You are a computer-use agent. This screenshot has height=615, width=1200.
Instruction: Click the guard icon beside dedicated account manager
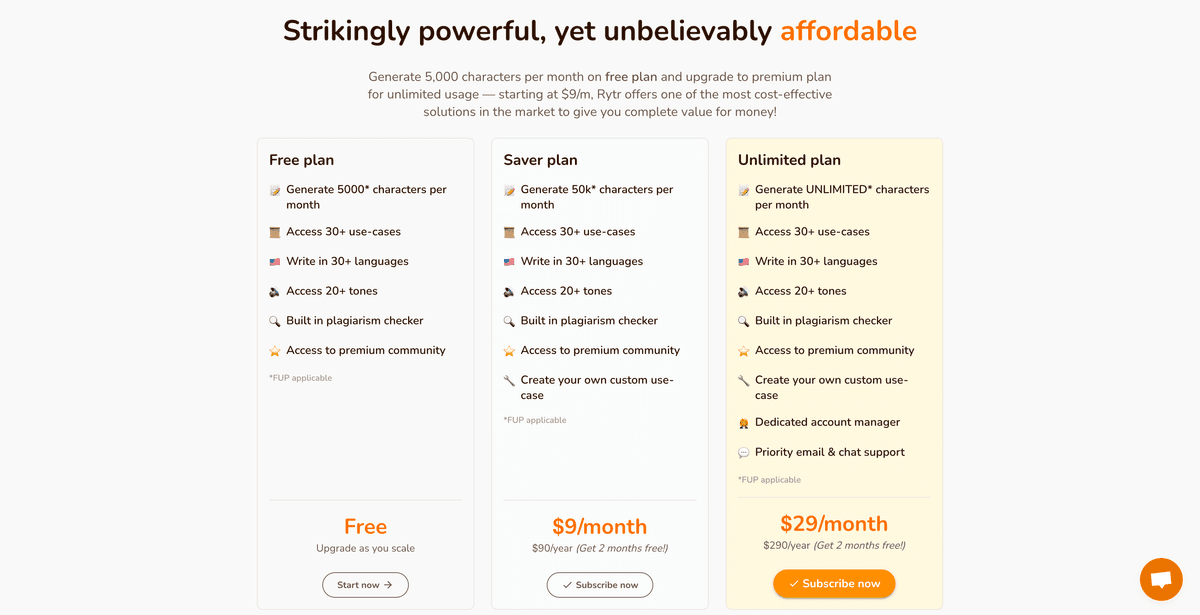pos(744,422)
